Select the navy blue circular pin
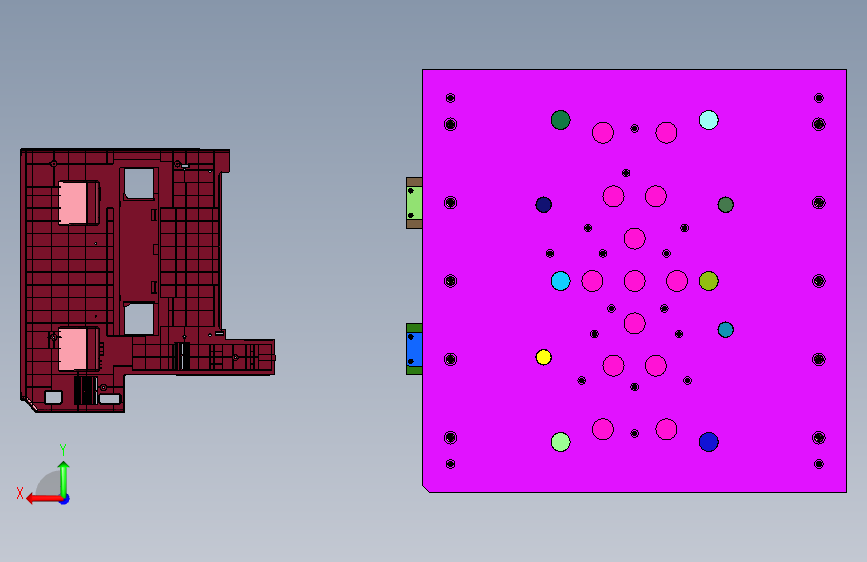867x562 pixels. (x=544, y=205)
